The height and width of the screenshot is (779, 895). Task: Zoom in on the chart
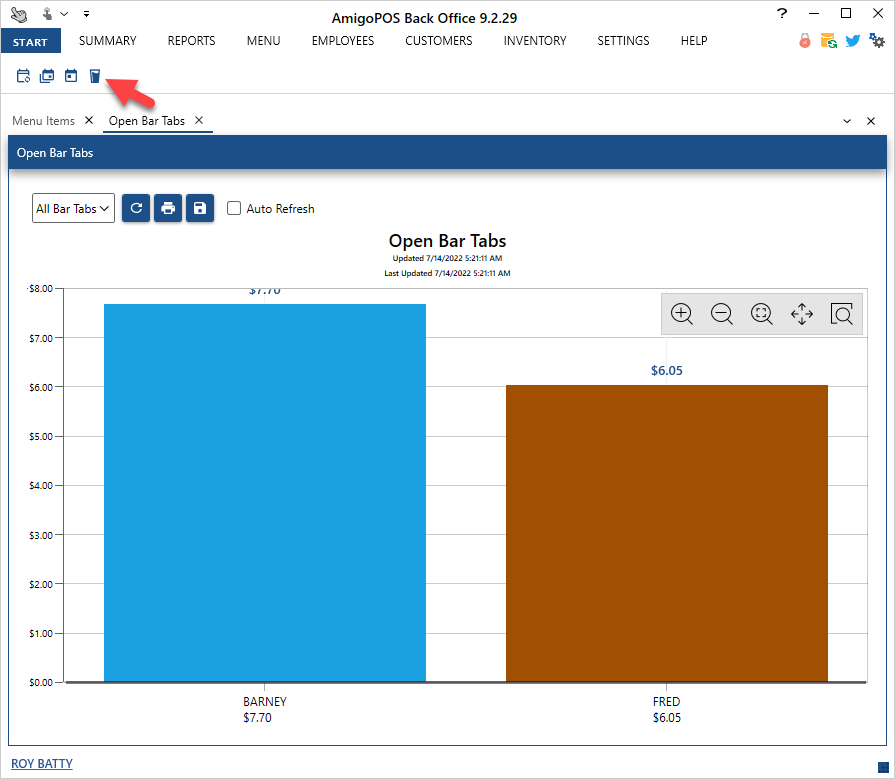pyautogui.click(x=682, y=314)
